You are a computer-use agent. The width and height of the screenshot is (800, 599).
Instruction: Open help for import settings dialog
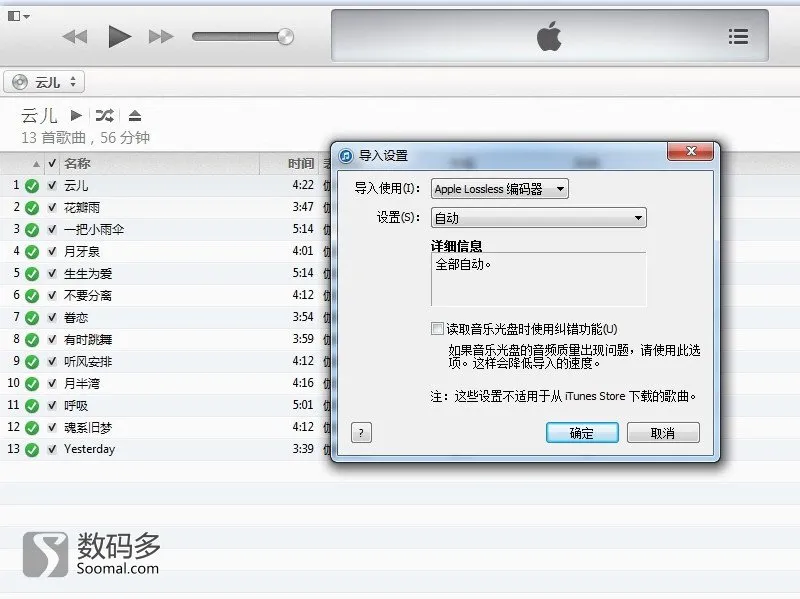[361, 433]
